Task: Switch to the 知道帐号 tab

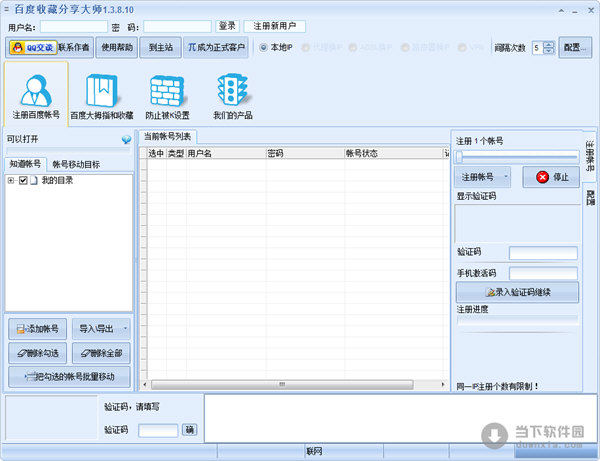Action: pos(25,164)
